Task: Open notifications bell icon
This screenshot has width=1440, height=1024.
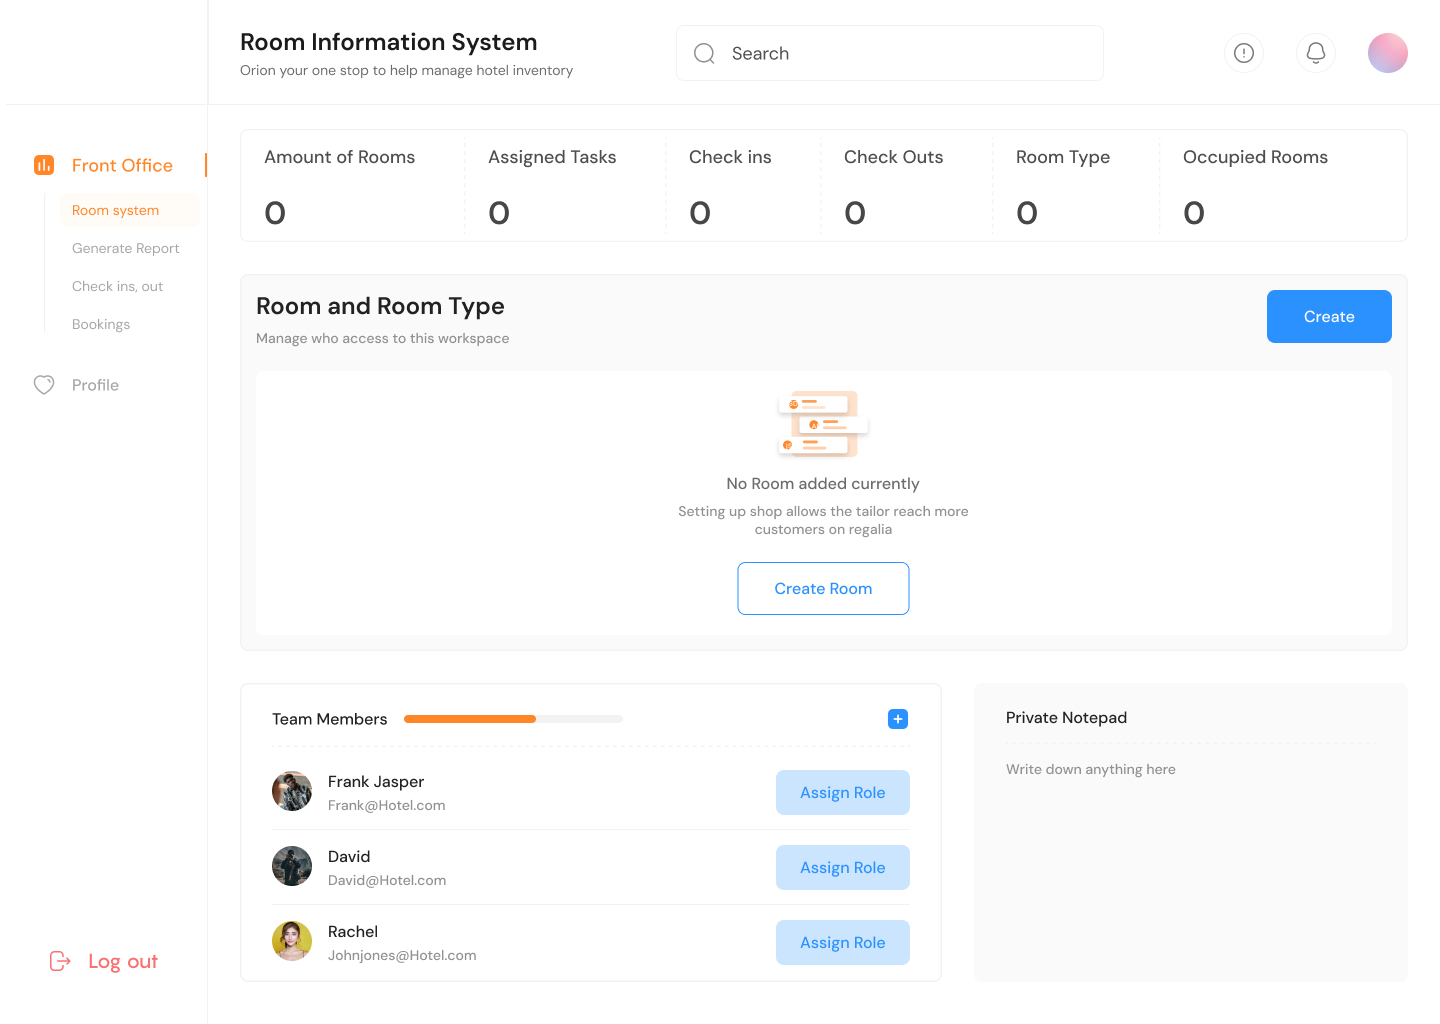Action: click(x=1316, y=53)
